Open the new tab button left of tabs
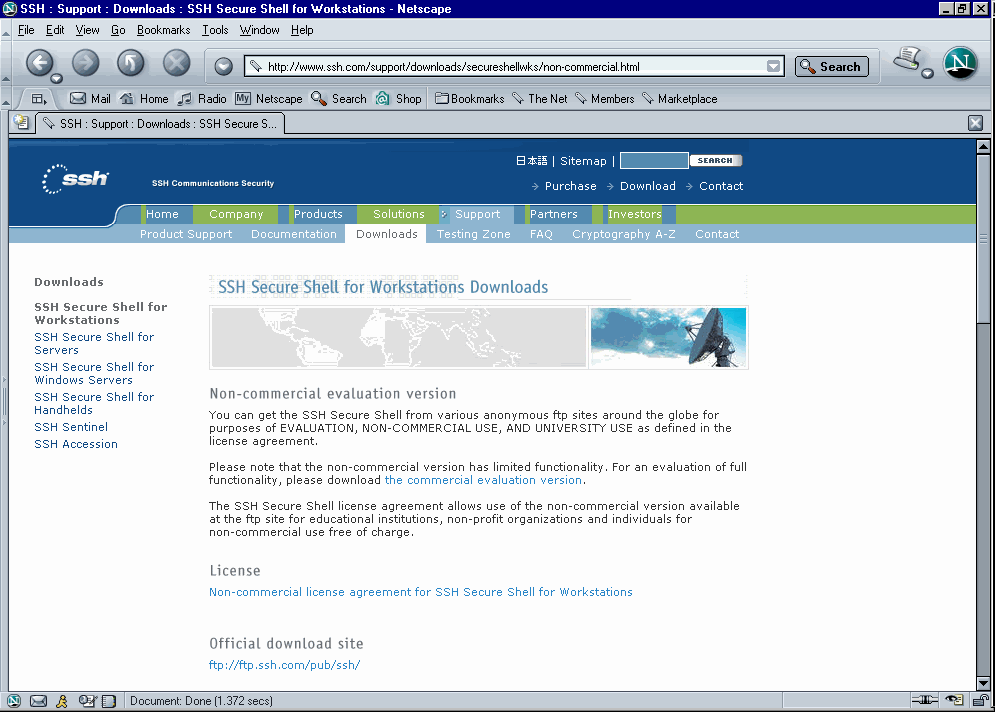 tap(21, 123)
